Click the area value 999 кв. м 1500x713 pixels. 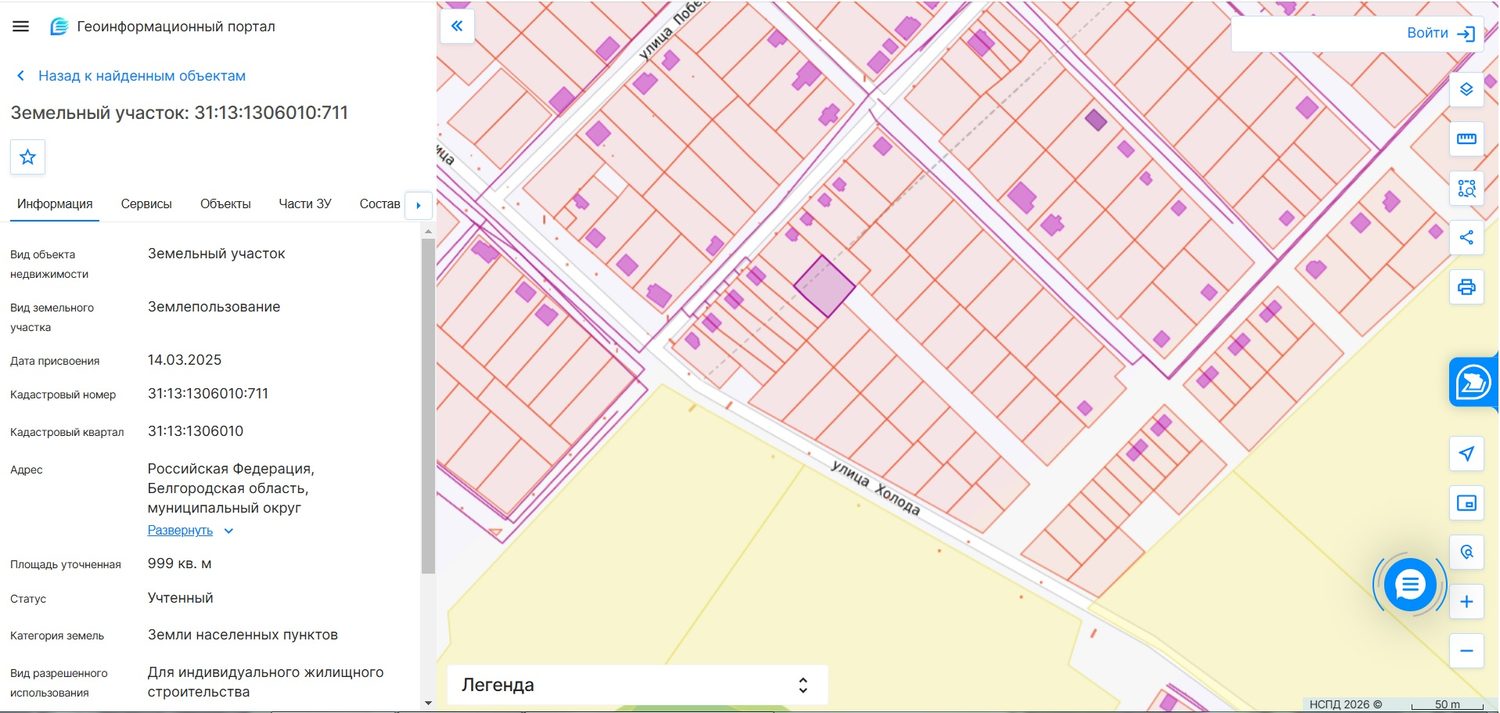(x=180, y=564)
